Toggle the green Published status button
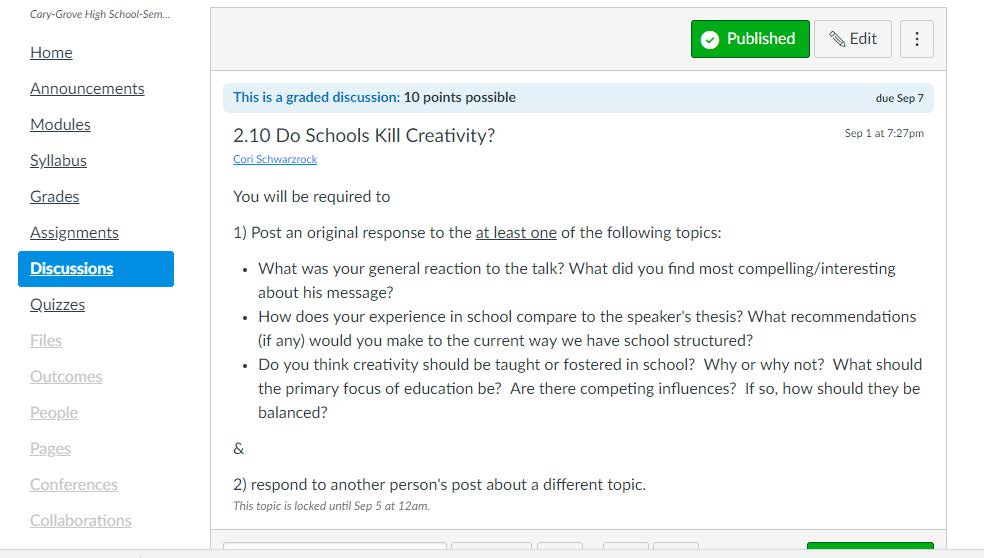984x558 pixels. pos(750,39)
